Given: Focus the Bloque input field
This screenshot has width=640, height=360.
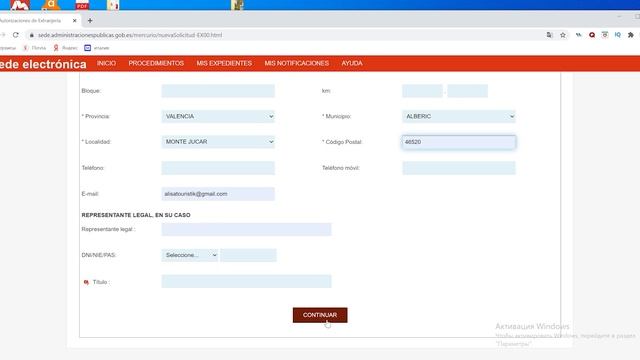Looking at the screenshot, I should pyautogui.click(x=218, y=91).
